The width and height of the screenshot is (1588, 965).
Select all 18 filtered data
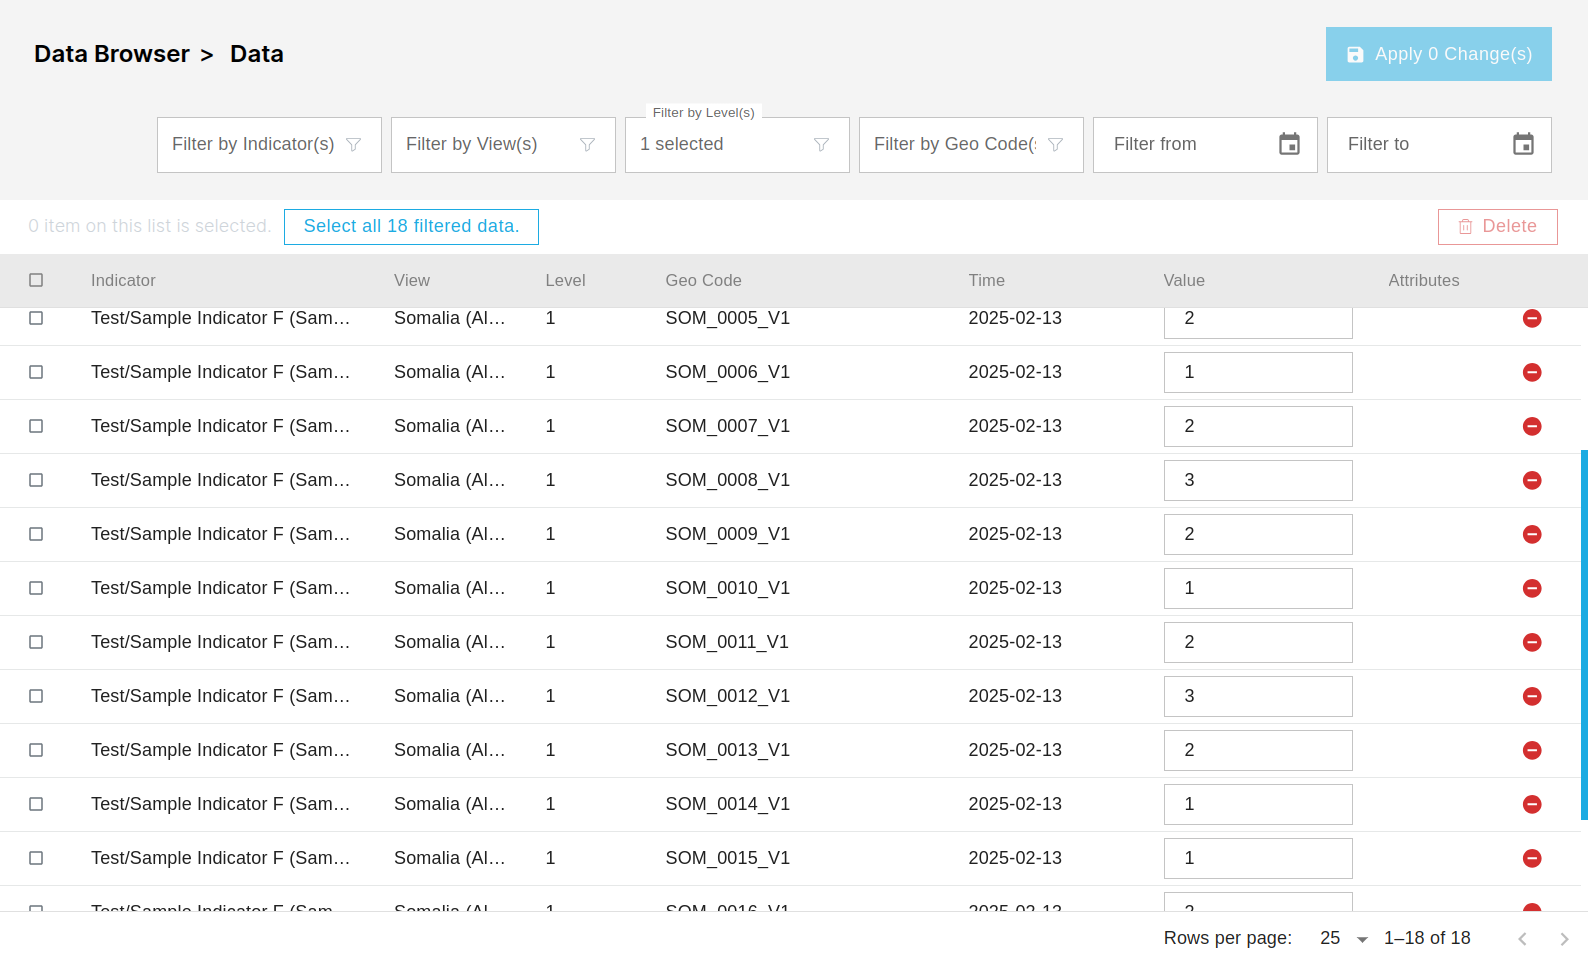(x=411, y=227)
